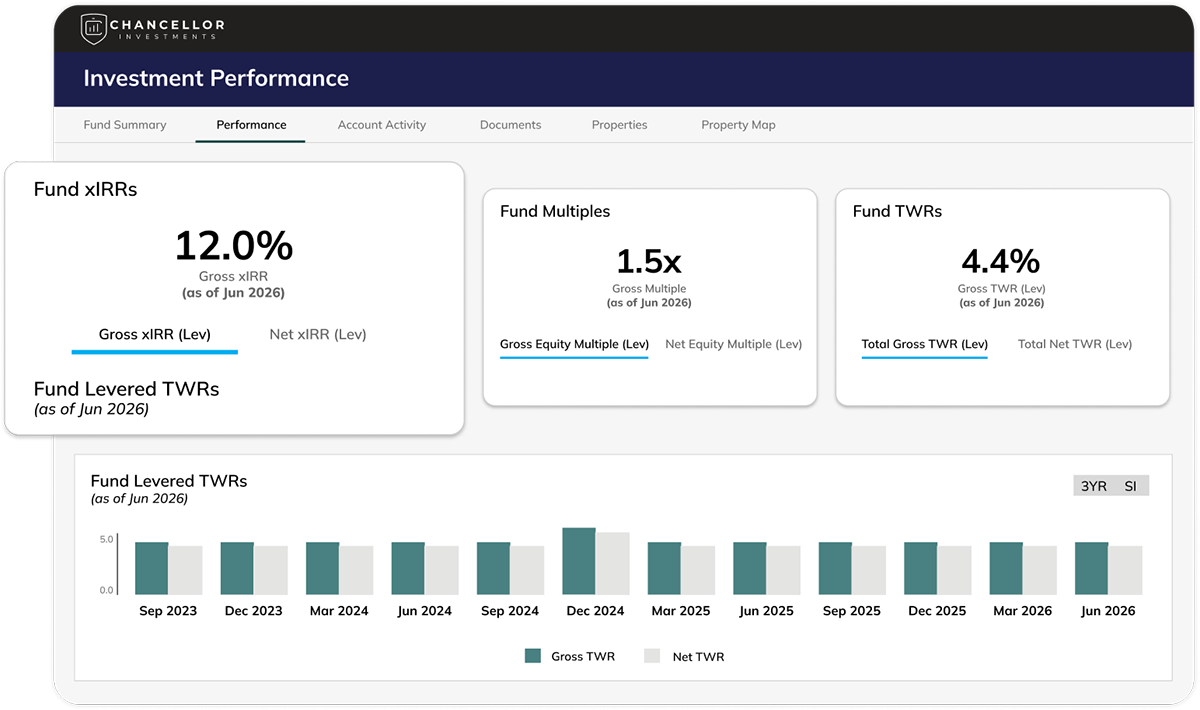Select the Performance tab
Image resolution: width=1200 pixels, height=710 pixels.
251,125
